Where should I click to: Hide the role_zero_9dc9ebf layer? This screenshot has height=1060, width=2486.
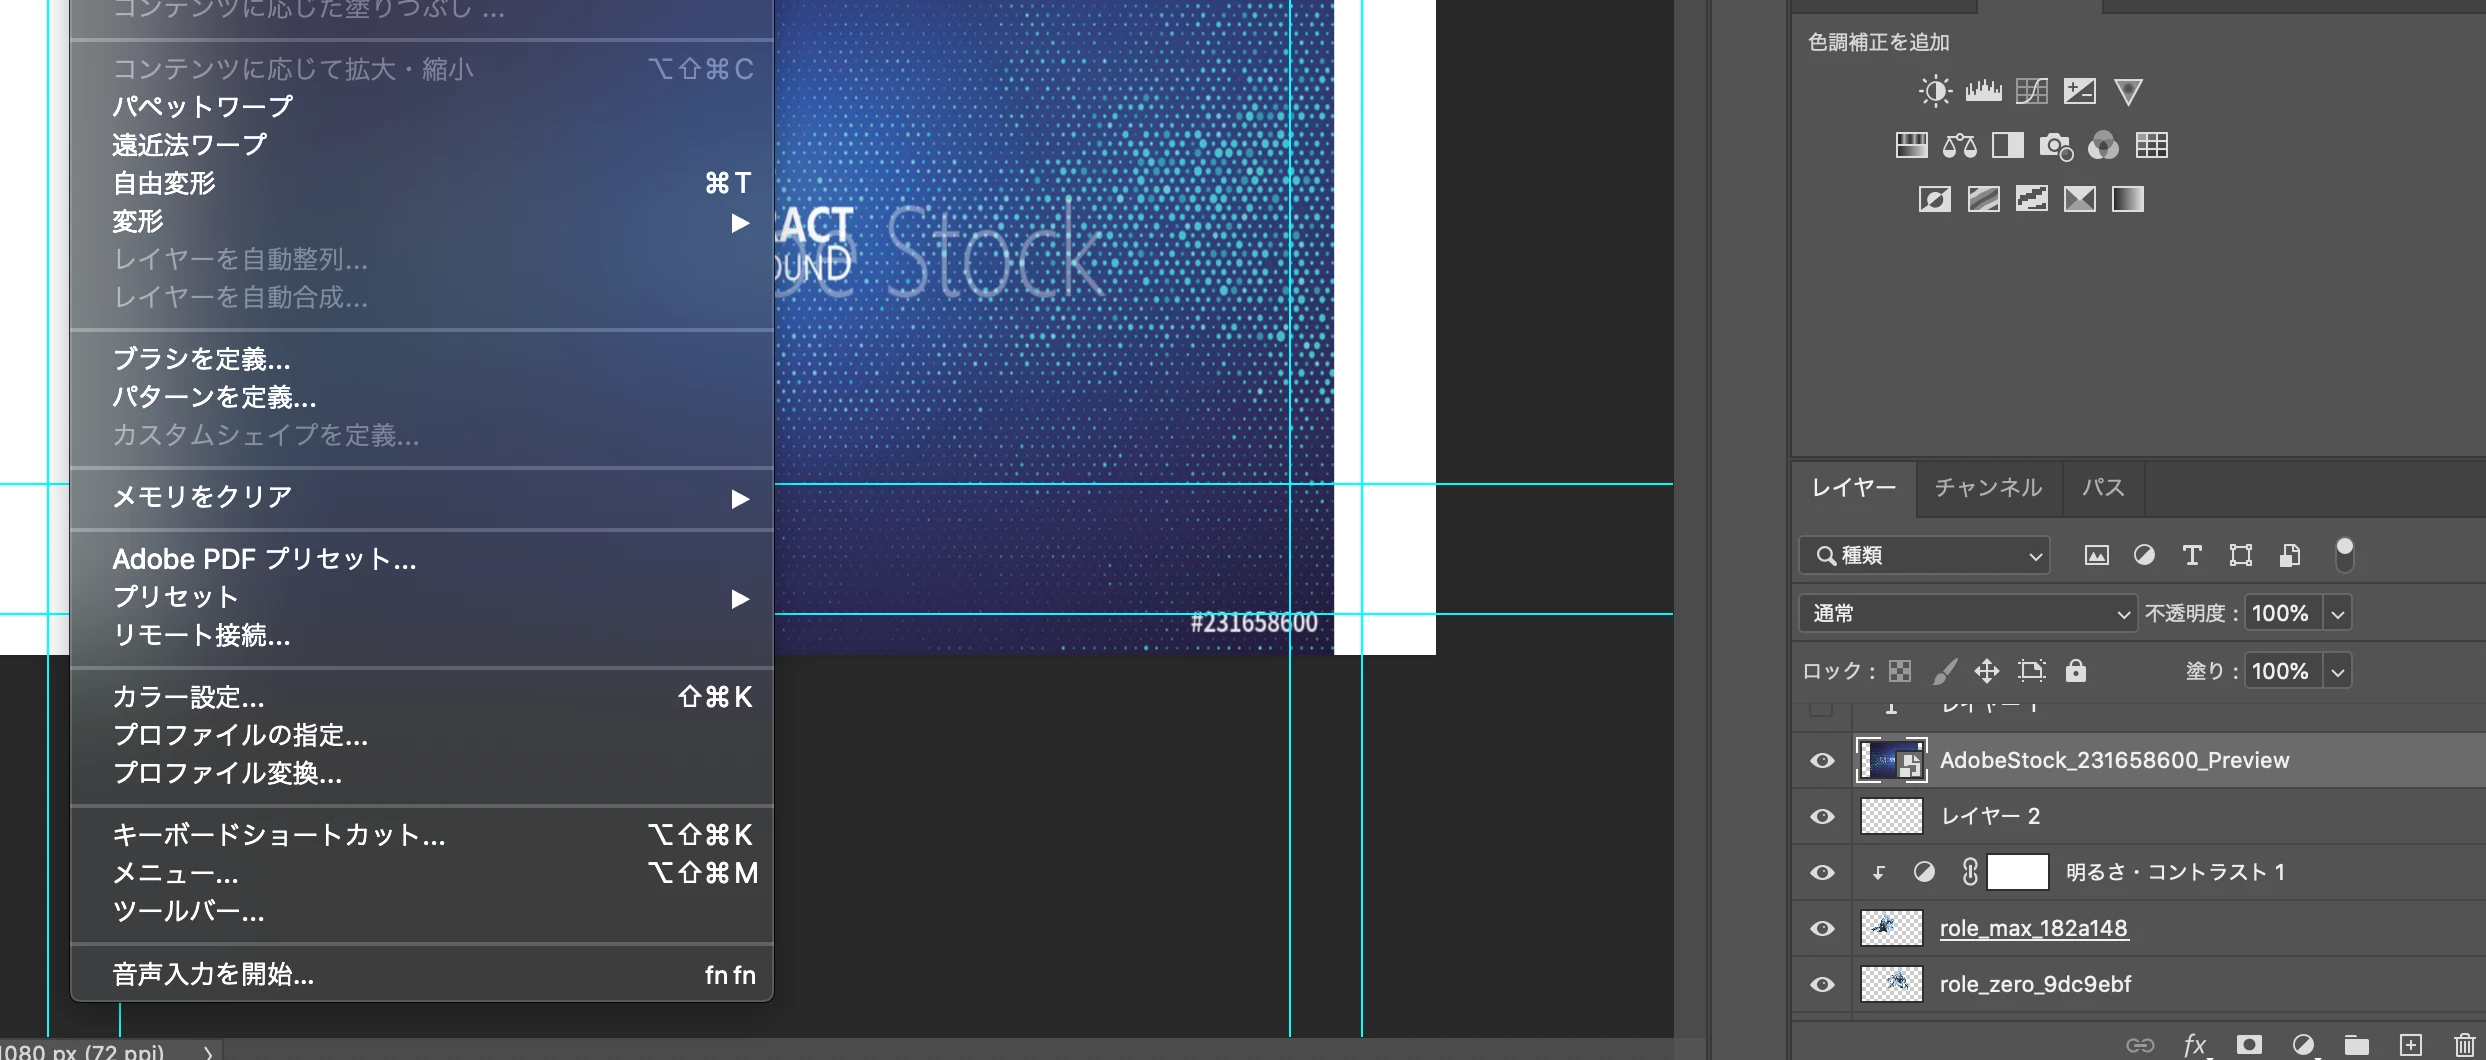point(1822,985)
